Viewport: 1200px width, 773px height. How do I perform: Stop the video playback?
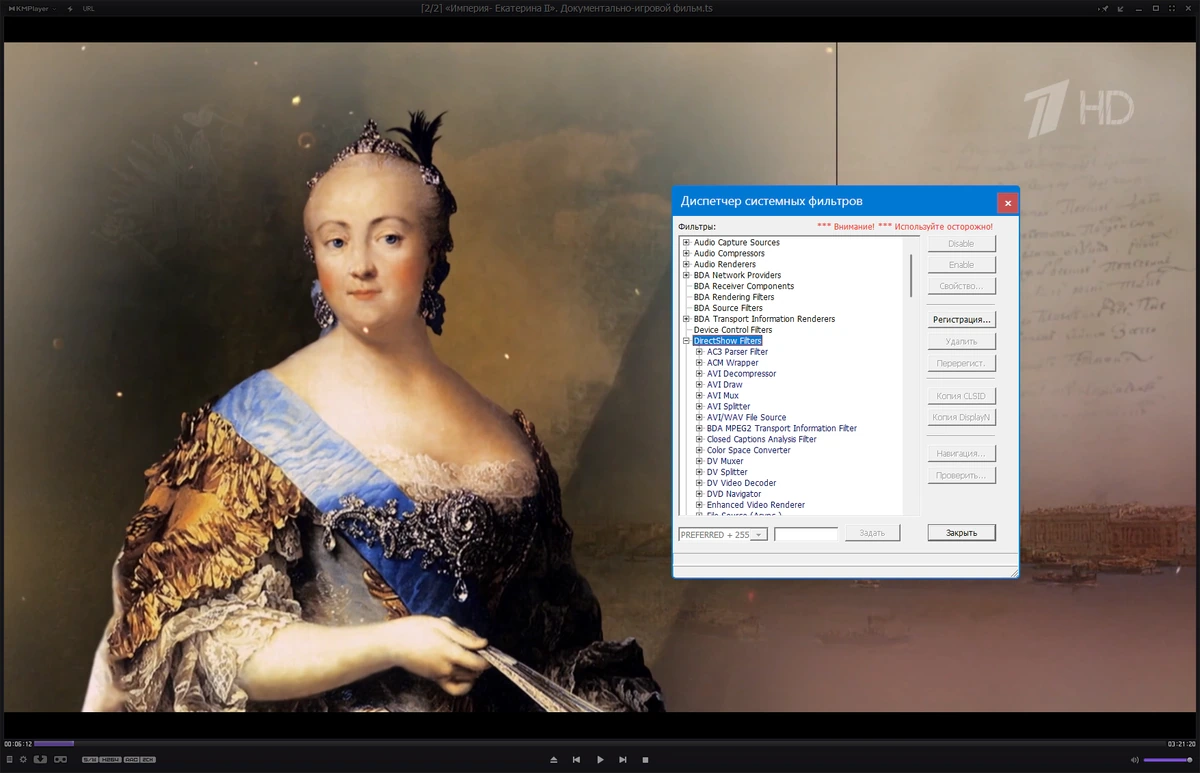tap(646, 760)
